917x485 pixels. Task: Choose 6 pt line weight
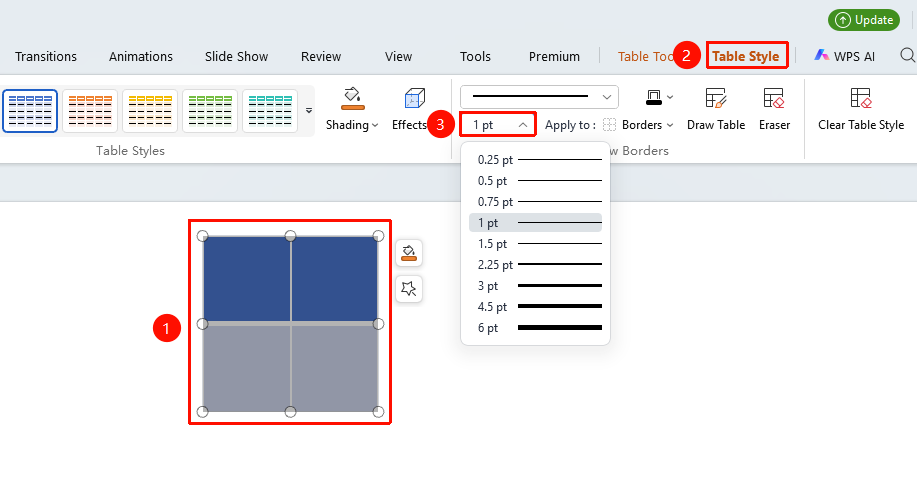[535, 328]
